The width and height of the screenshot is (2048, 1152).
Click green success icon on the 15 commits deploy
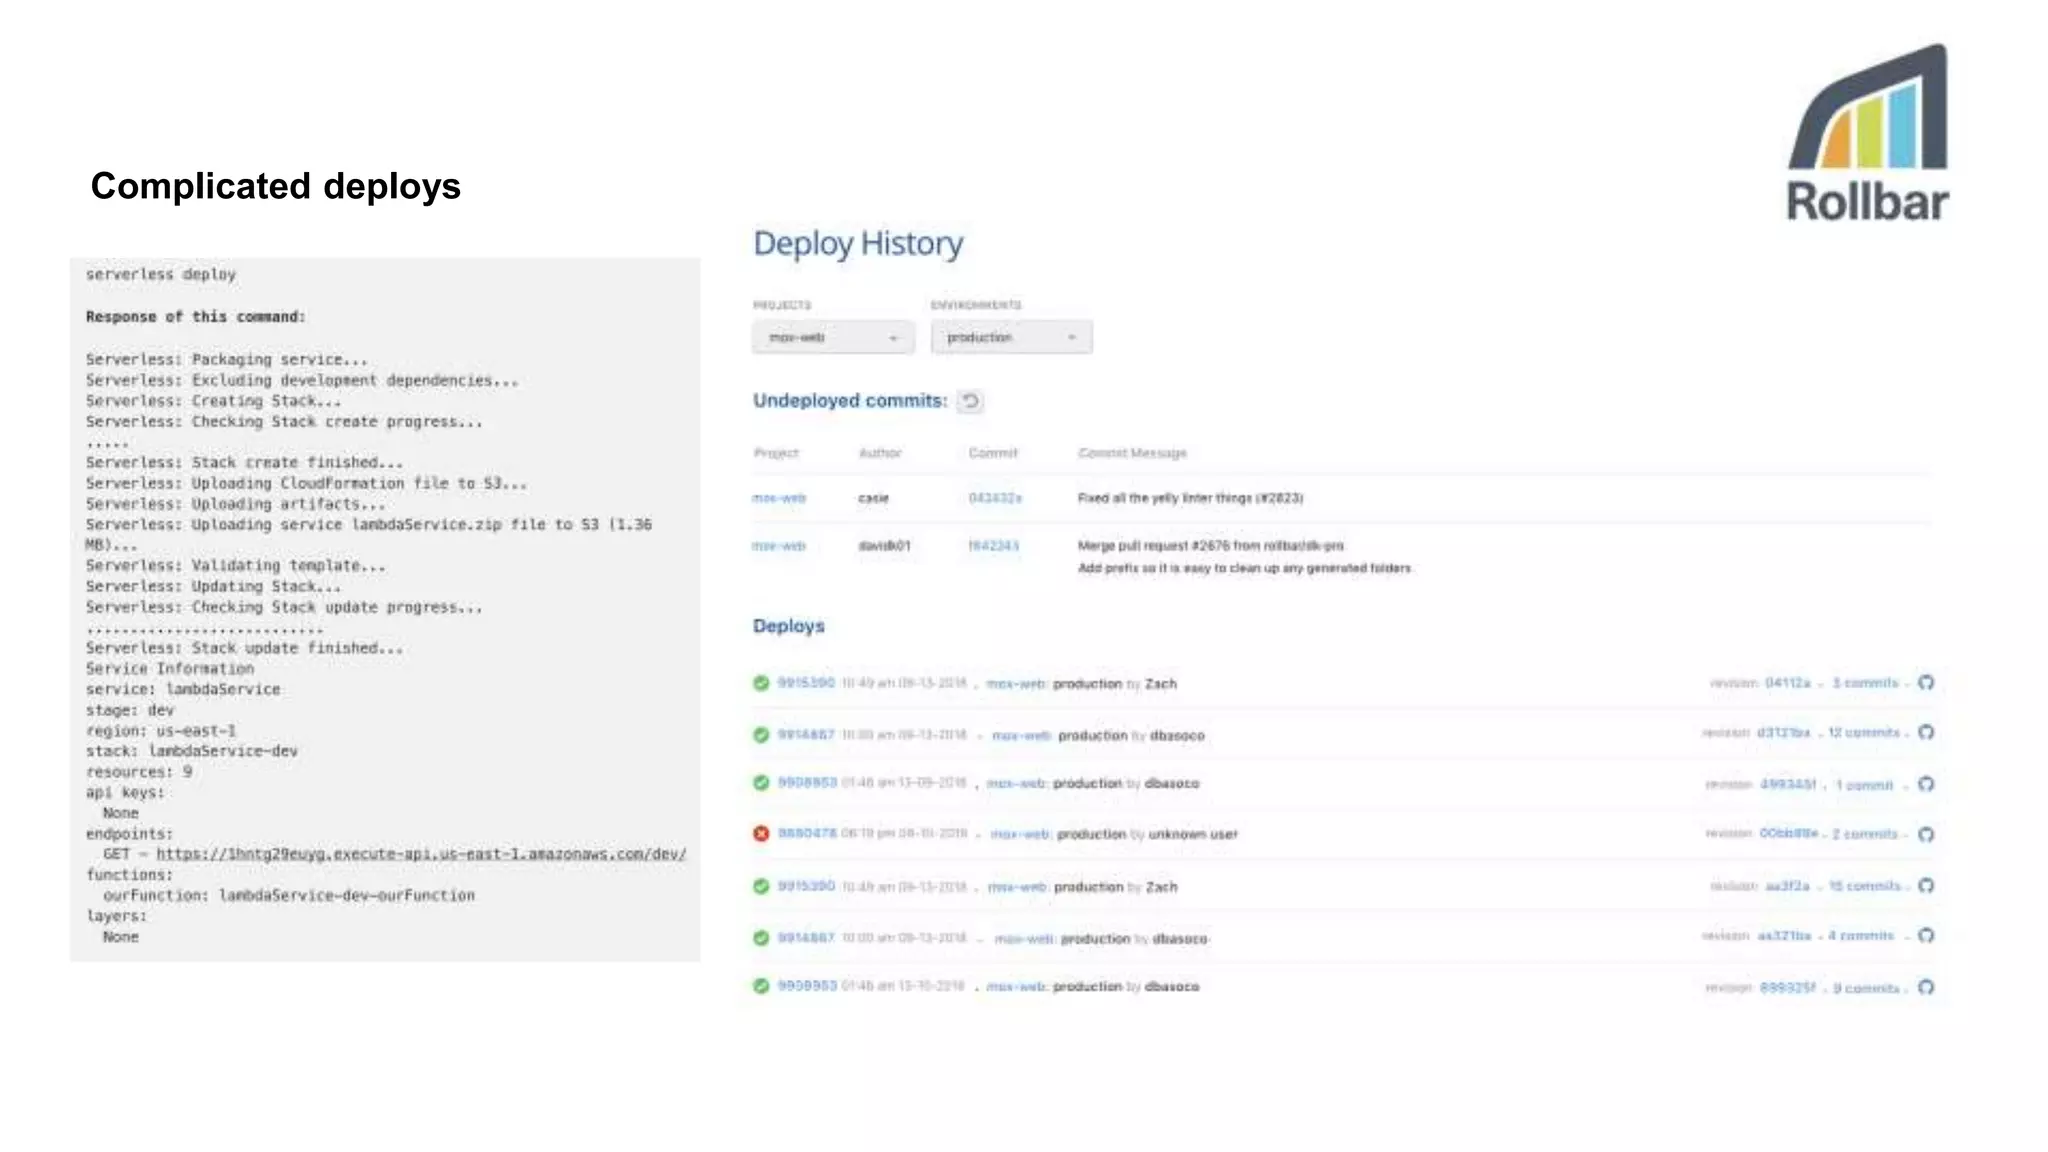tap(761, 886)
